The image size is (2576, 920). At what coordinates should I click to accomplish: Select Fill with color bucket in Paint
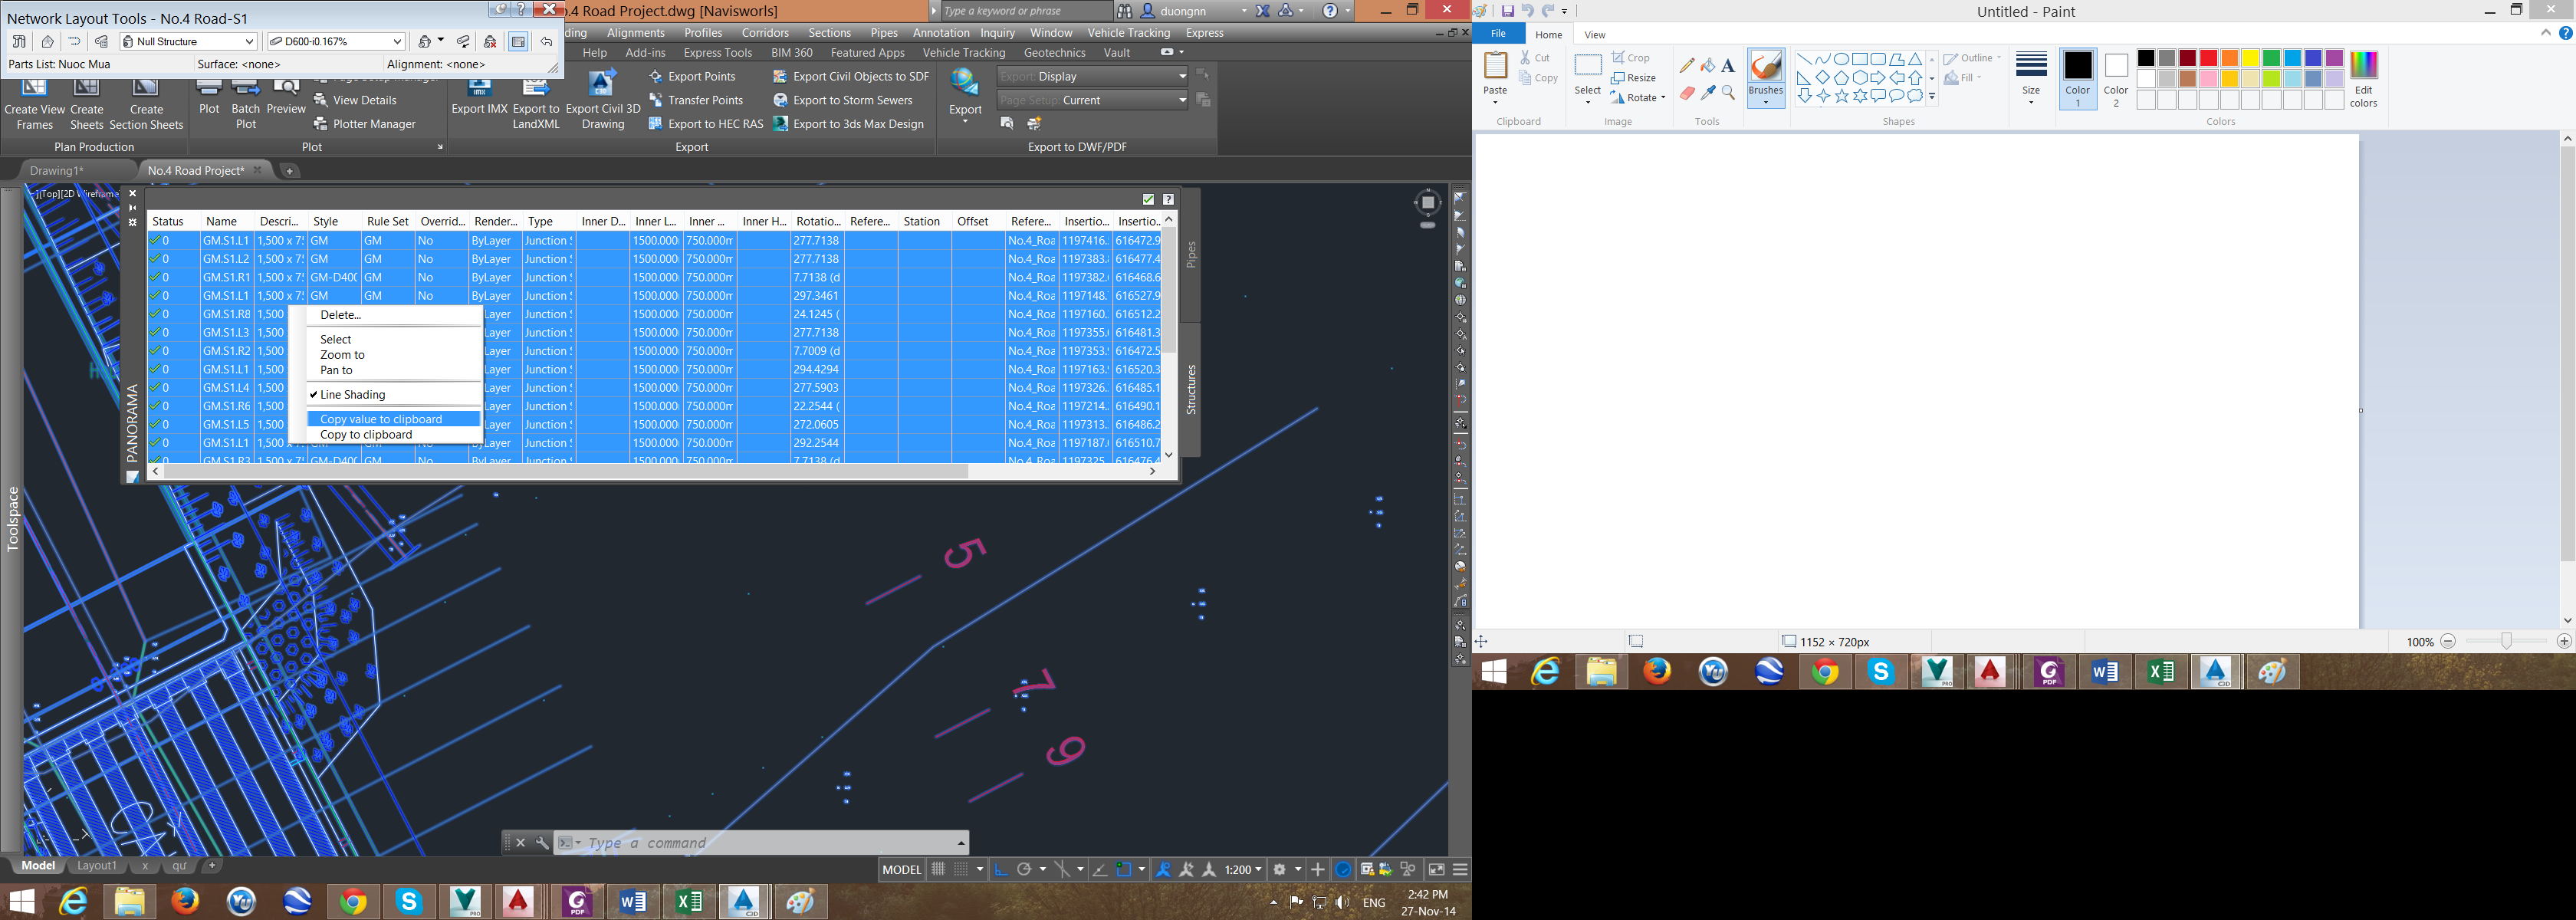point(1708,66)
